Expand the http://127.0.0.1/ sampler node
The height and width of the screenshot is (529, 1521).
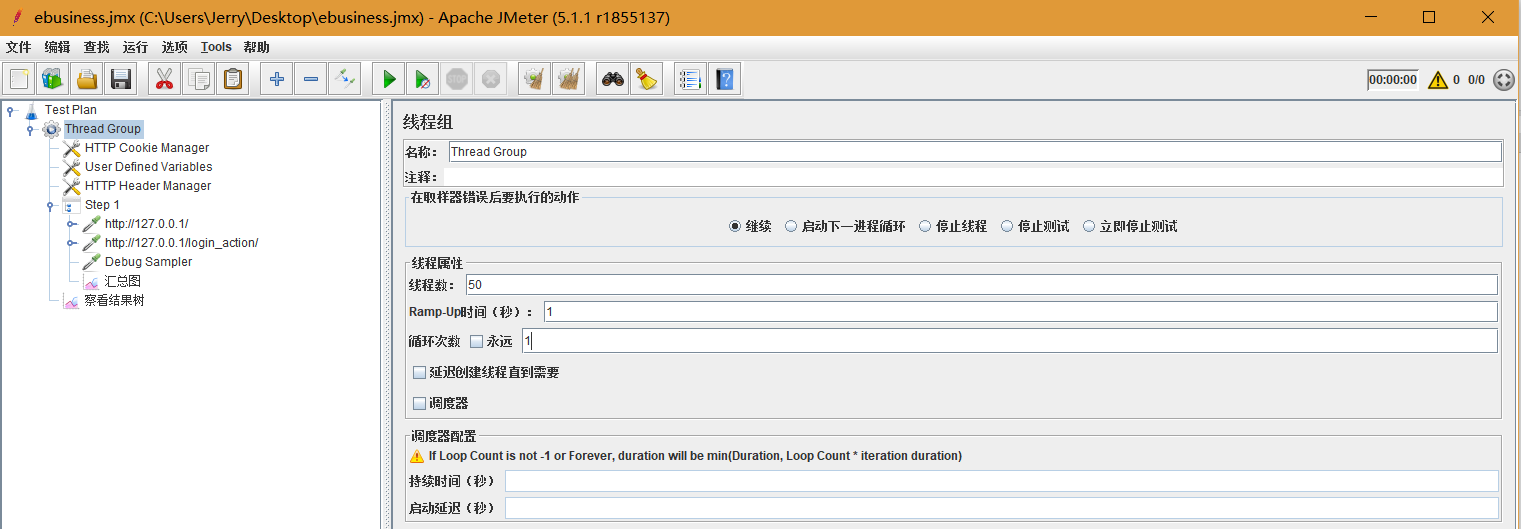[71, 224]
